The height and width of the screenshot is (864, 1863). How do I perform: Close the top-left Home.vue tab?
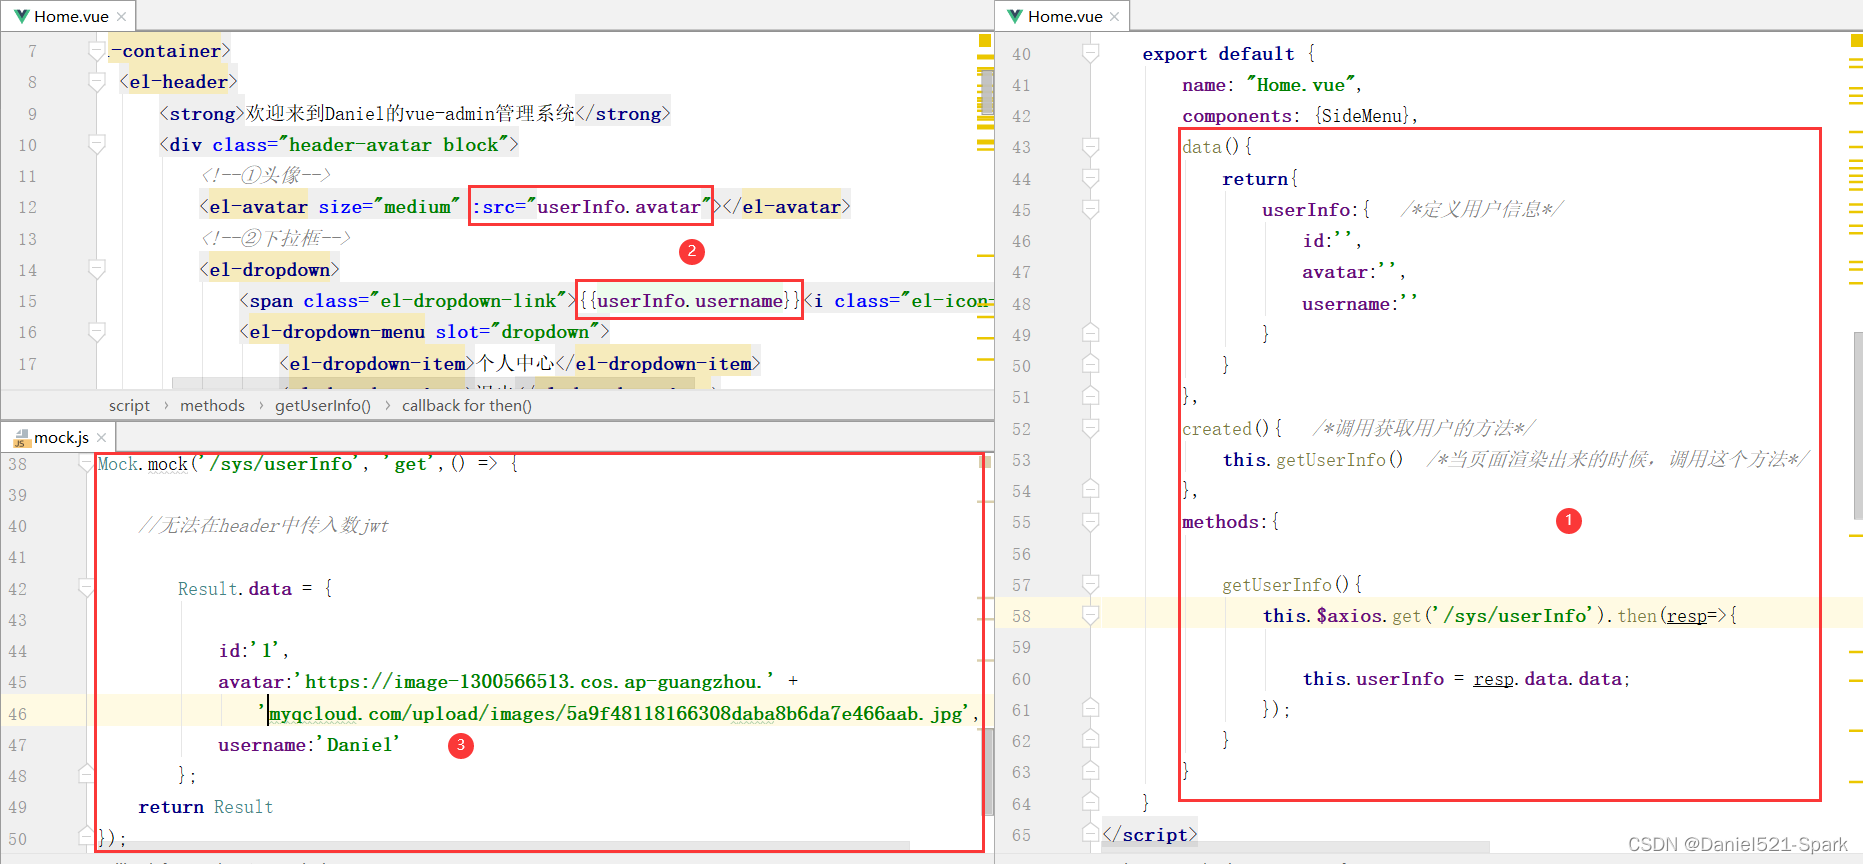pyautogui.click(x=121, y=17)
